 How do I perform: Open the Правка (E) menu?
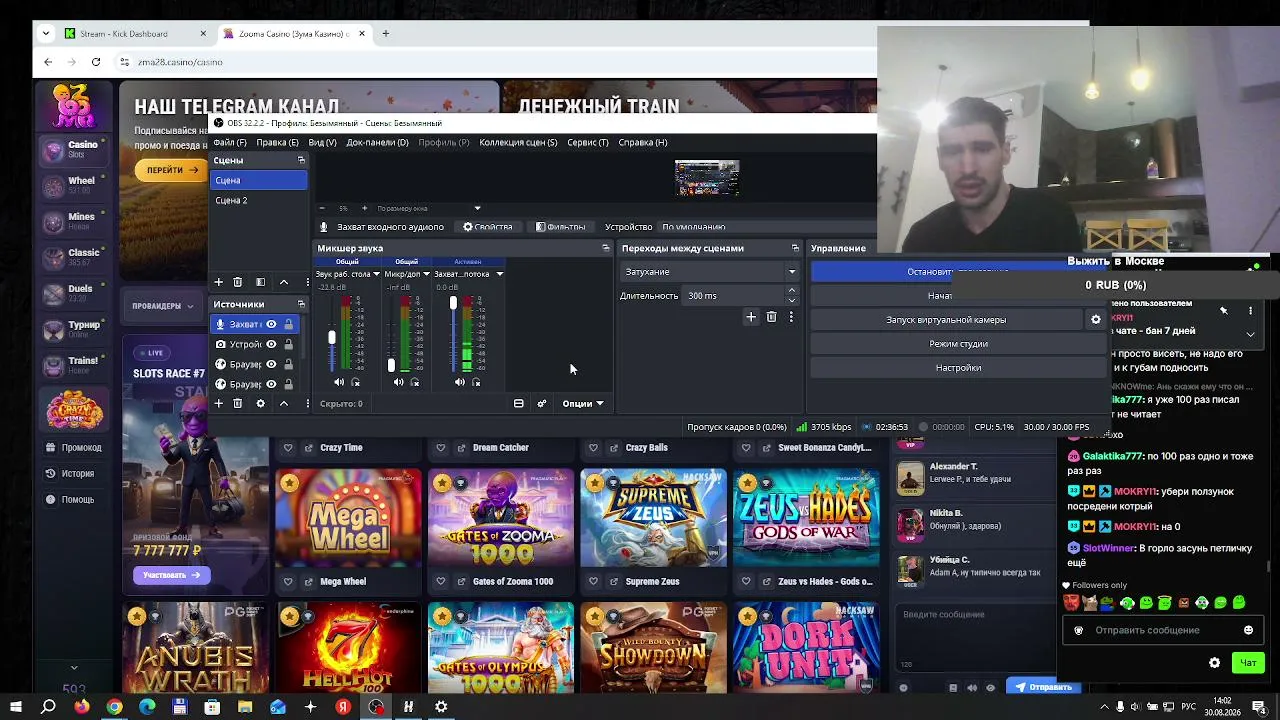[x=277, y=142]
